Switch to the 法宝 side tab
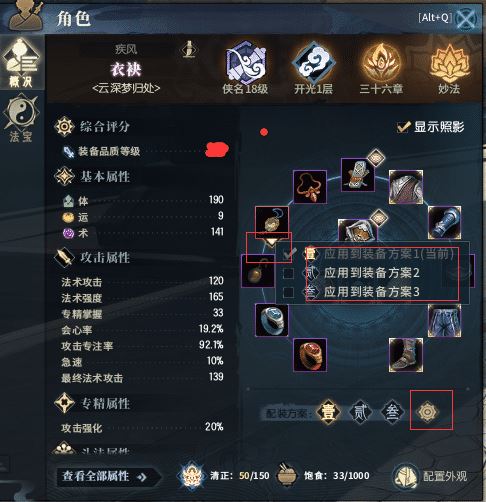Screen dimensions: 486x502 click(x=21, y=119)
